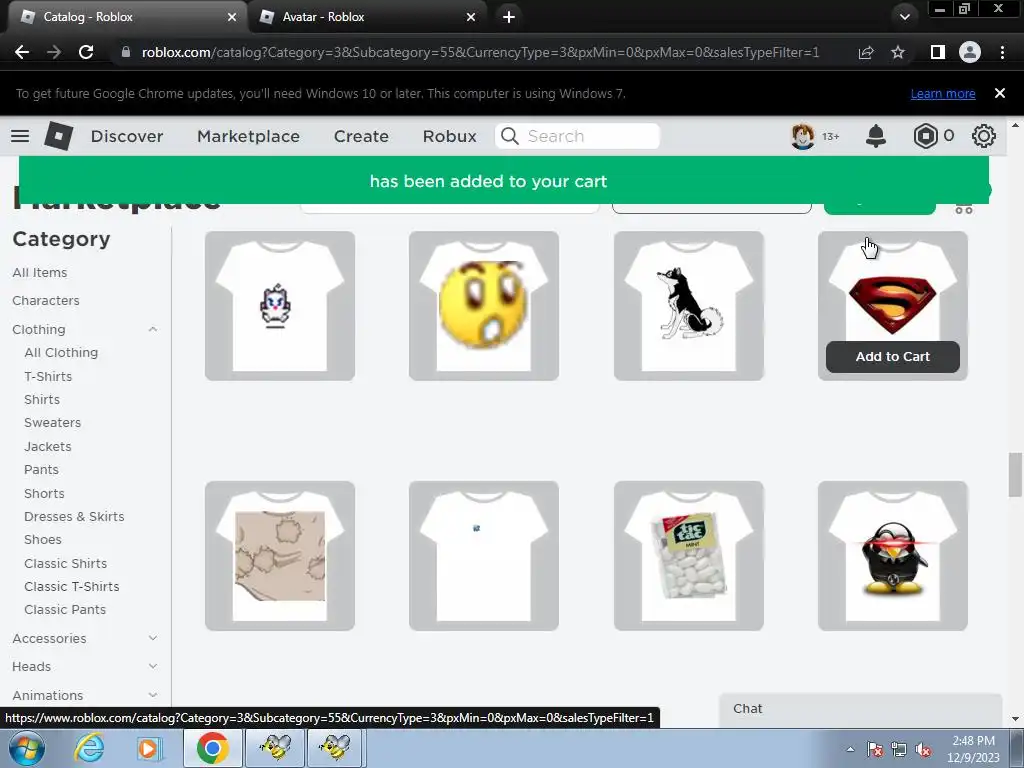
Task: Choose Dresses & Skirts subcategory
Action: [x=74, y=516]
